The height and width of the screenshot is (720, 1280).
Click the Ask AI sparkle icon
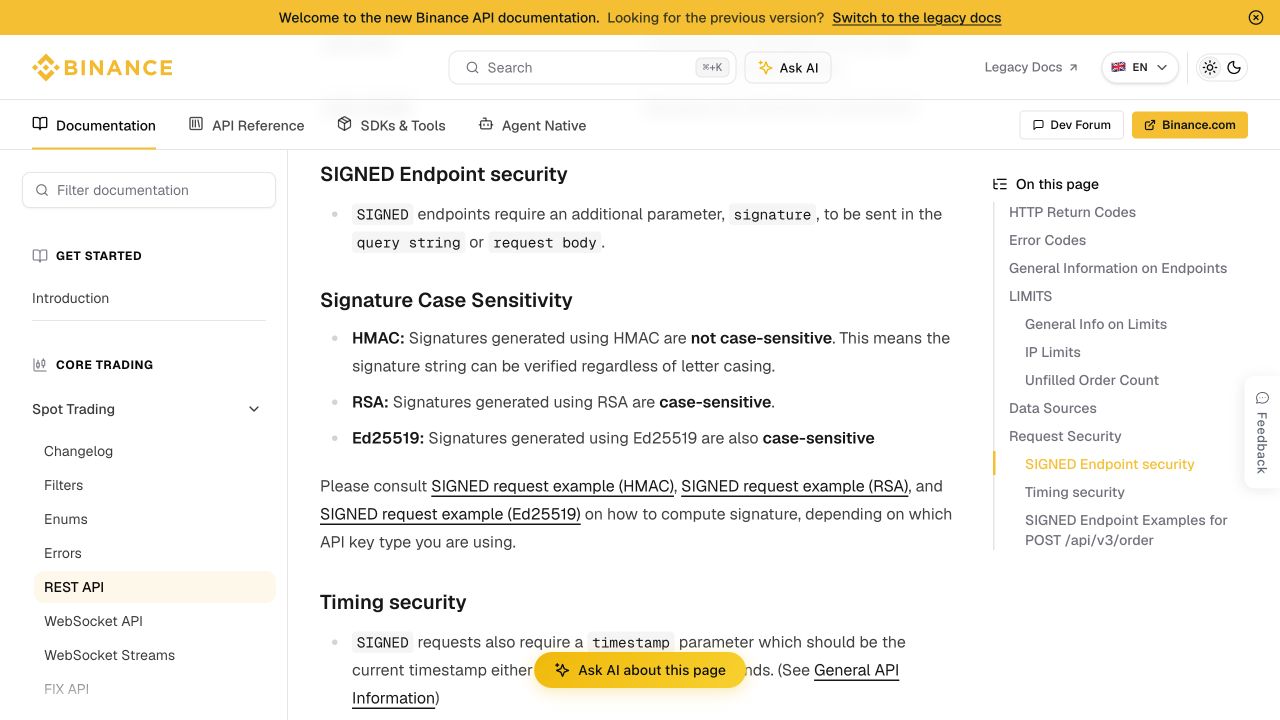pos(765,68)
